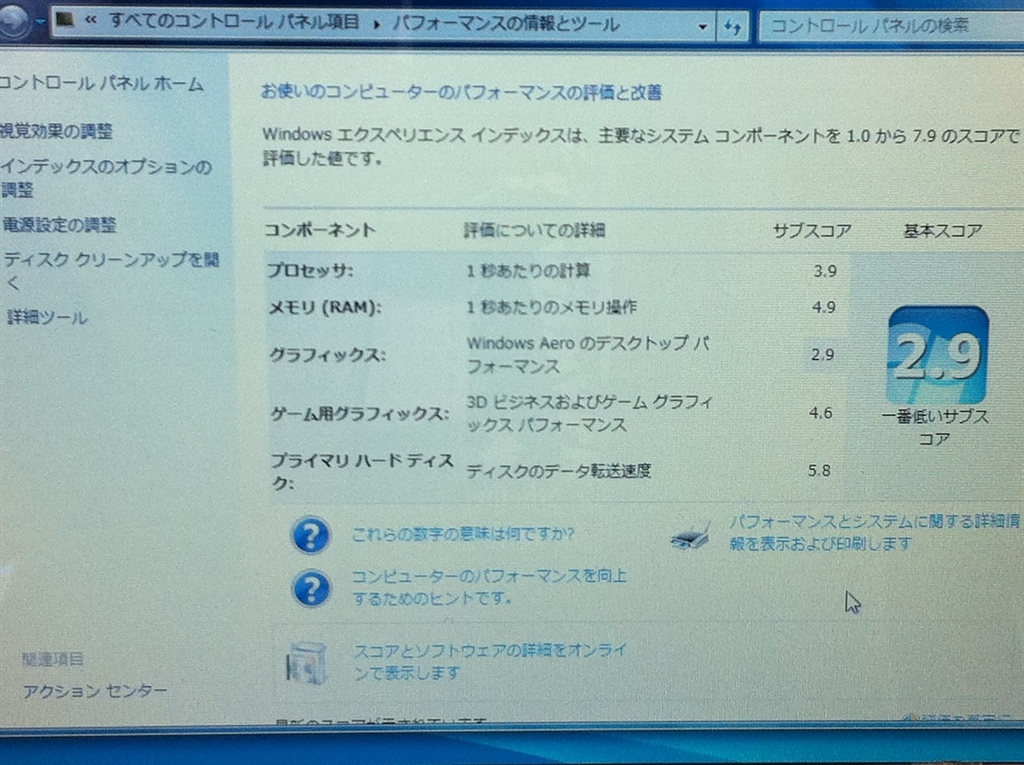1024x765 pixels.
Task: Open the address bar history dropdown arrow
Action: pyautogui.click(x=703, y=27)
